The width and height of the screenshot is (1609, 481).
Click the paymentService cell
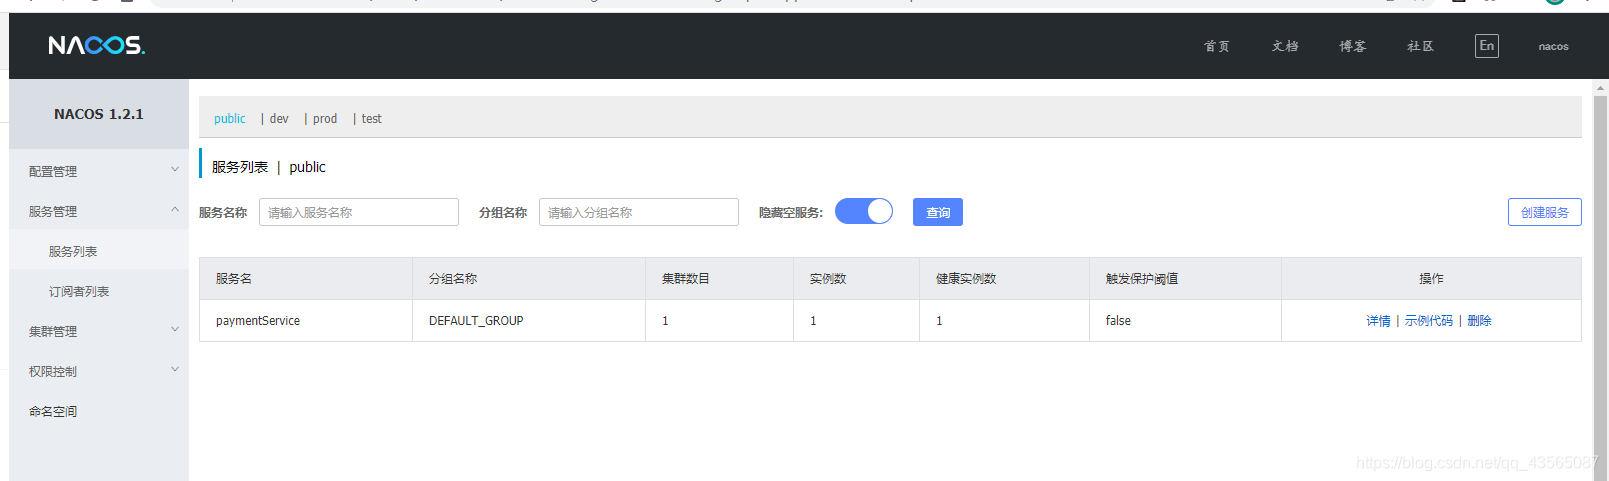tap(306, 321)
